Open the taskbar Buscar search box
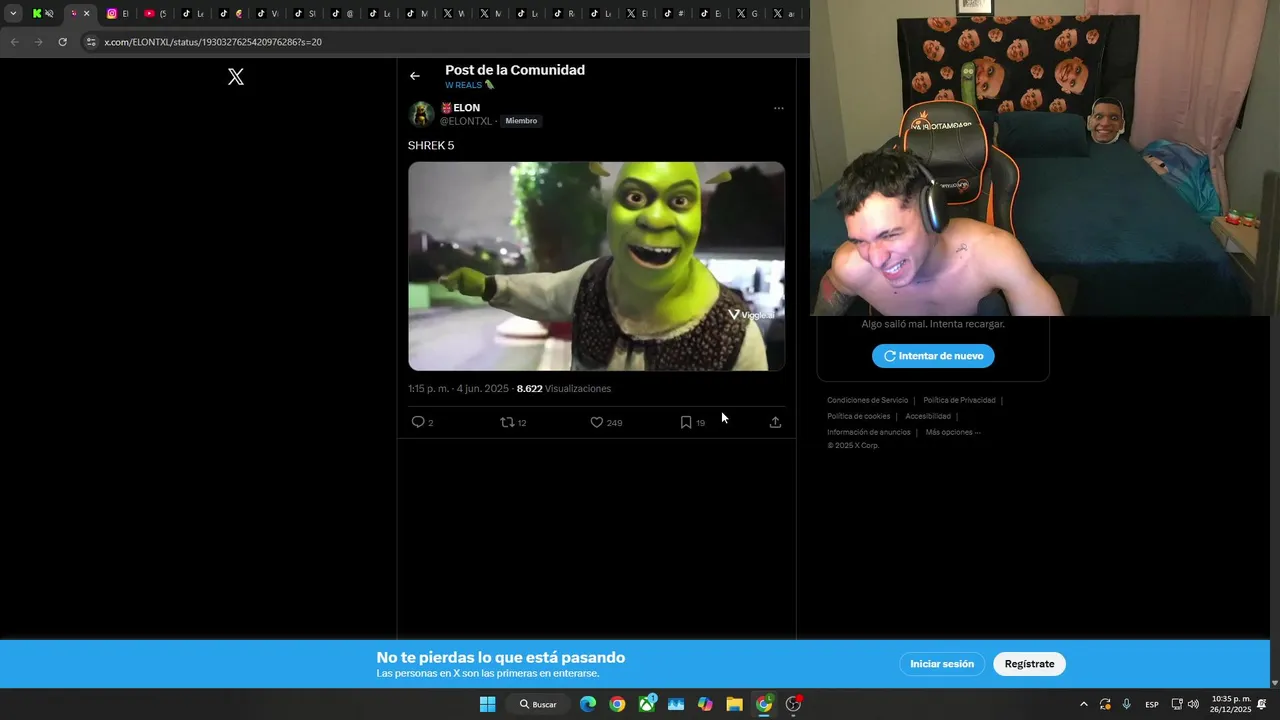 click(538, 704)
